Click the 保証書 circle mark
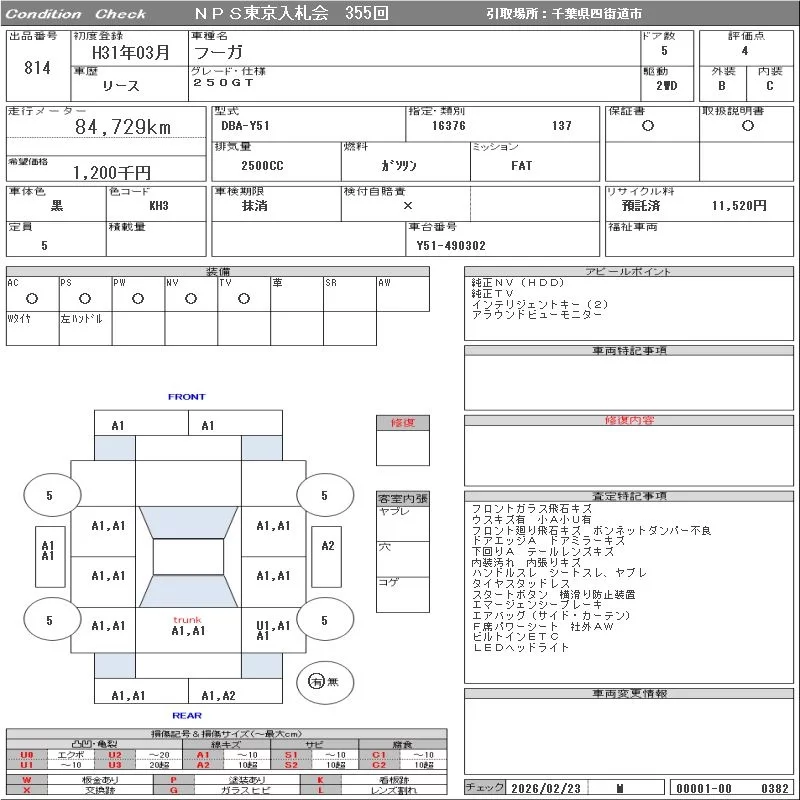800x800 pixels. pyautogui.click(x=648, y=126)
